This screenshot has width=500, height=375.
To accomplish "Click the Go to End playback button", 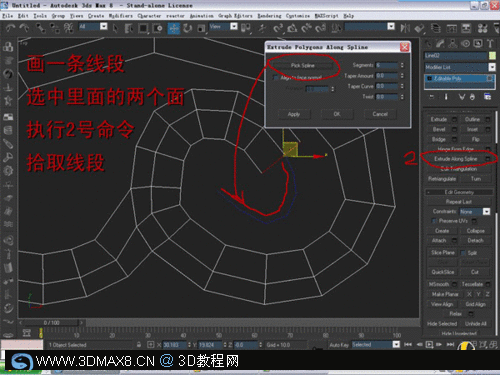I will tap(450, 344).
